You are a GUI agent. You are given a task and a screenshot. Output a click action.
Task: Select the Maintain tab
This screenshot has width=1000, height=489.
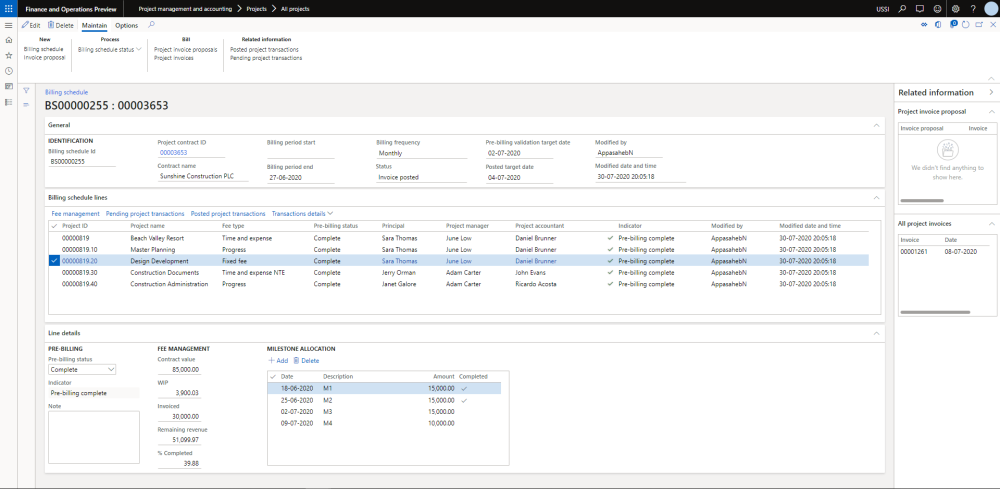tap(94, 25)
